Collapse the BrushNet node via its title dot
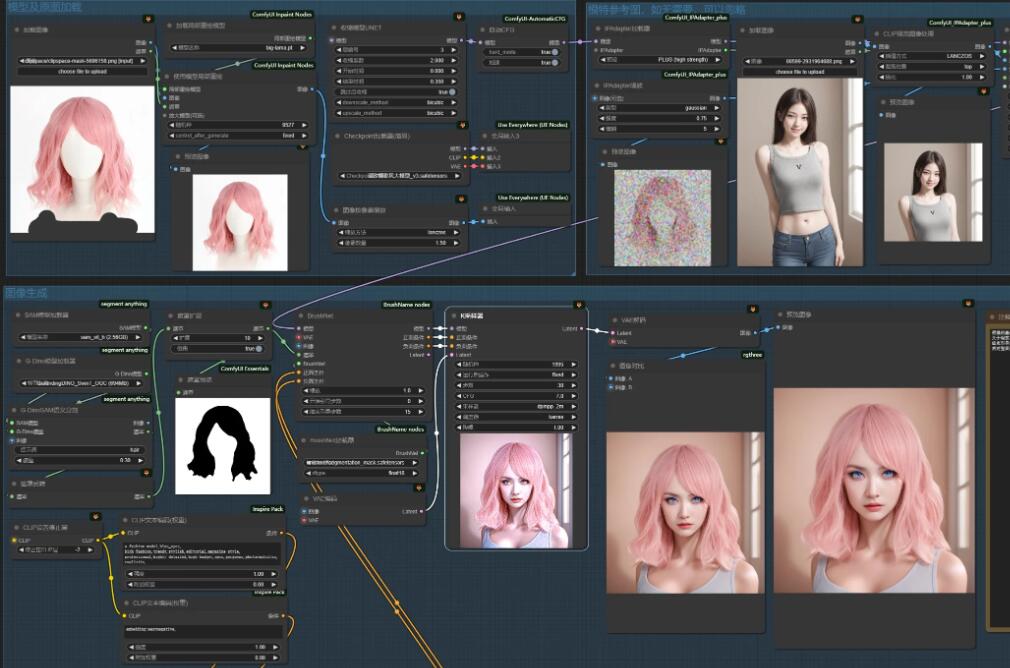Screen dimensions: 1010x668 301,316
